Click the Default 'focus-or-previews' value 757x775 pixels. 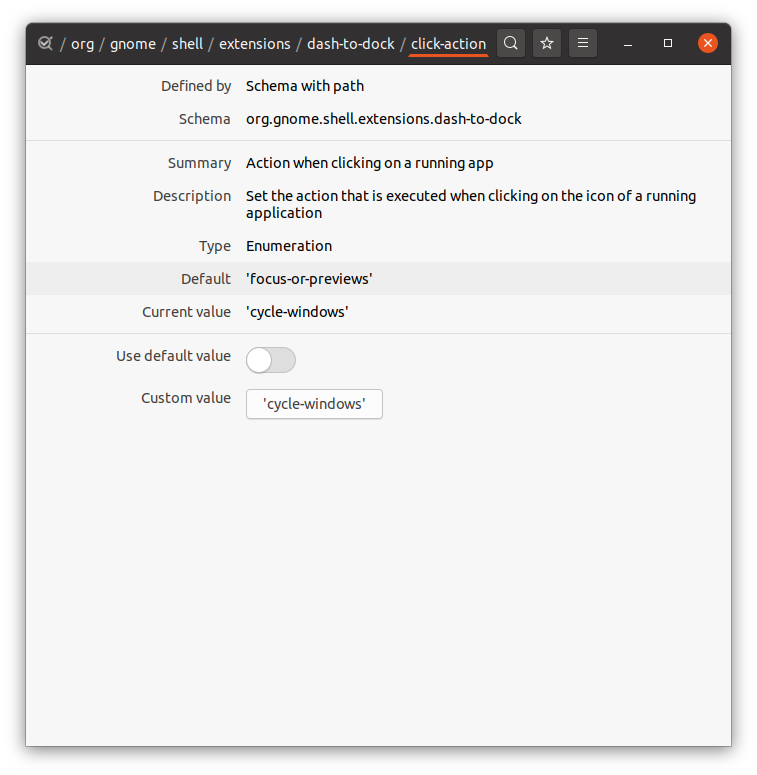(x=309, y=279)
